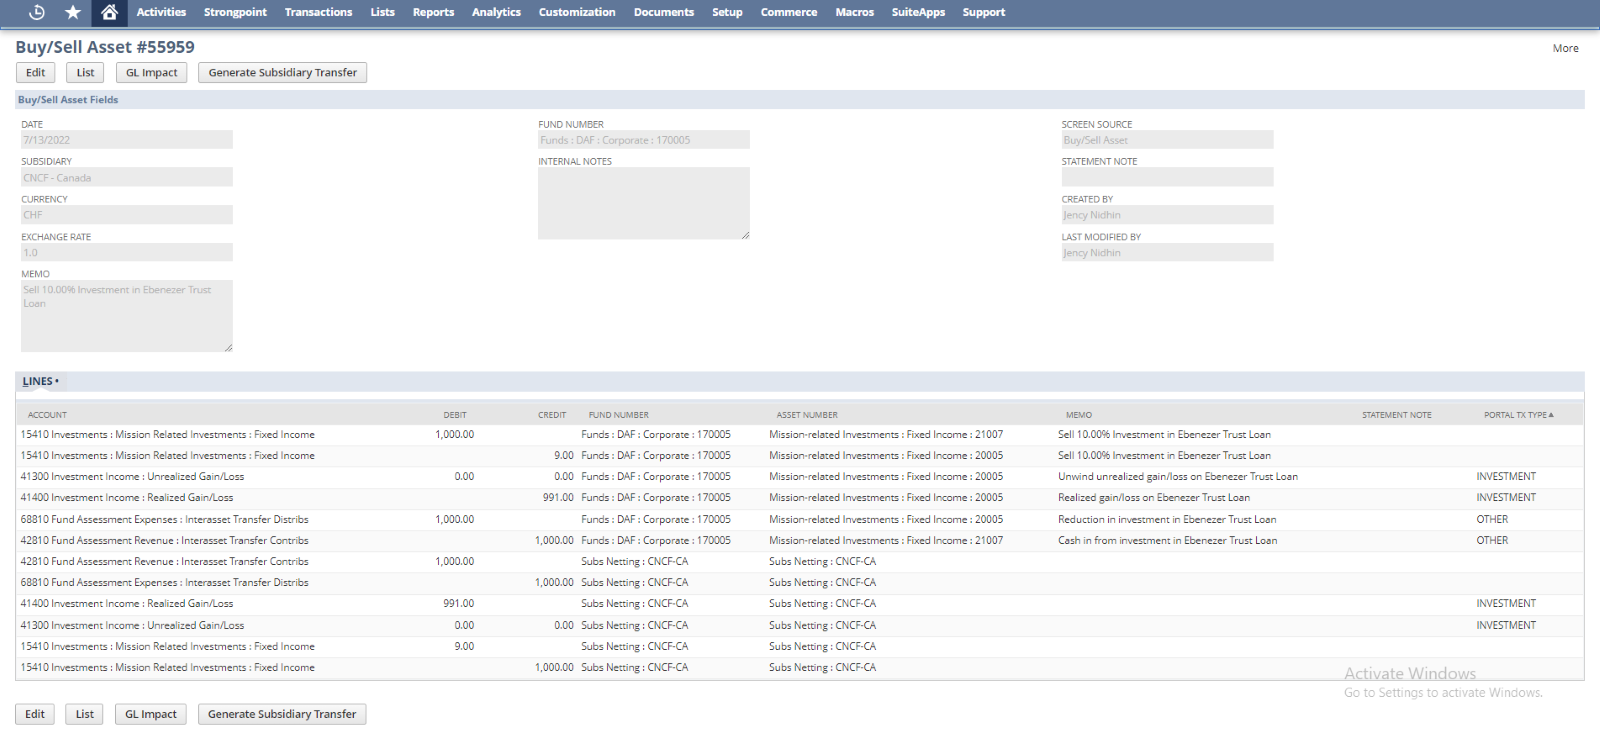The image size is (1600, 734).
Task: Click inside the Memo text area
Action: coord(126,316)
